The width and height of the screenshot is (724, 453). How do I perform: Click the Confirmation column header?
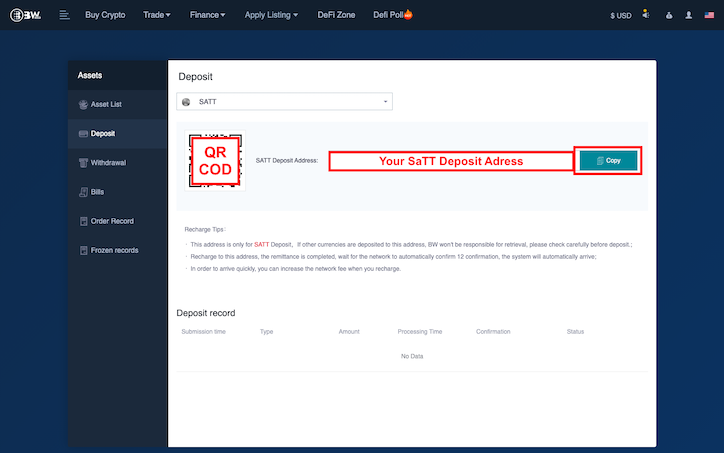click(493, 332)
